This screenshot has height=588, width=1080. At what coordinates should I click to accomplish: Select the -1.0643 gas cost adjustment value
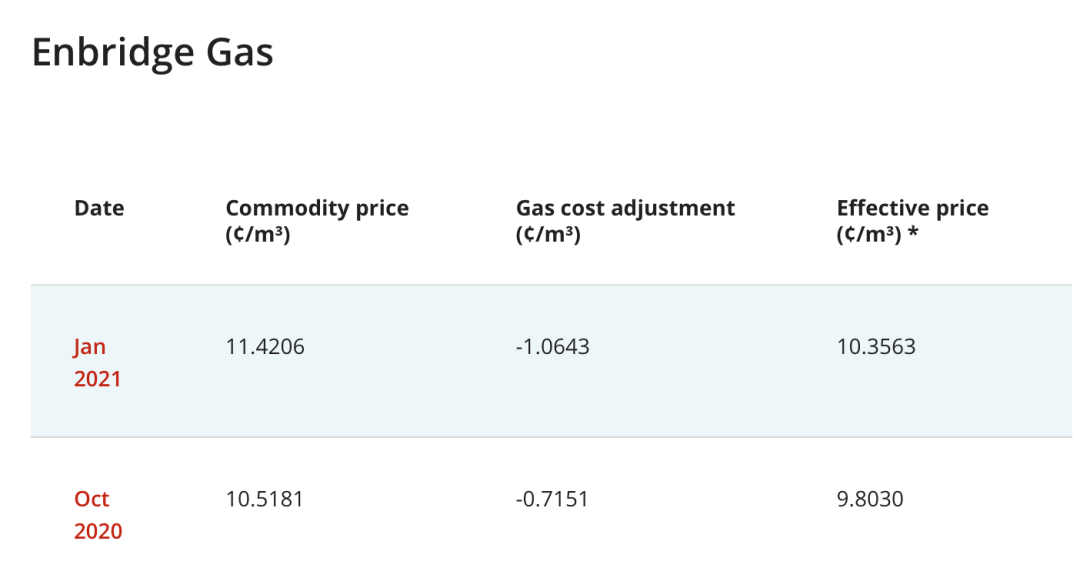click(x=552, y=346)
